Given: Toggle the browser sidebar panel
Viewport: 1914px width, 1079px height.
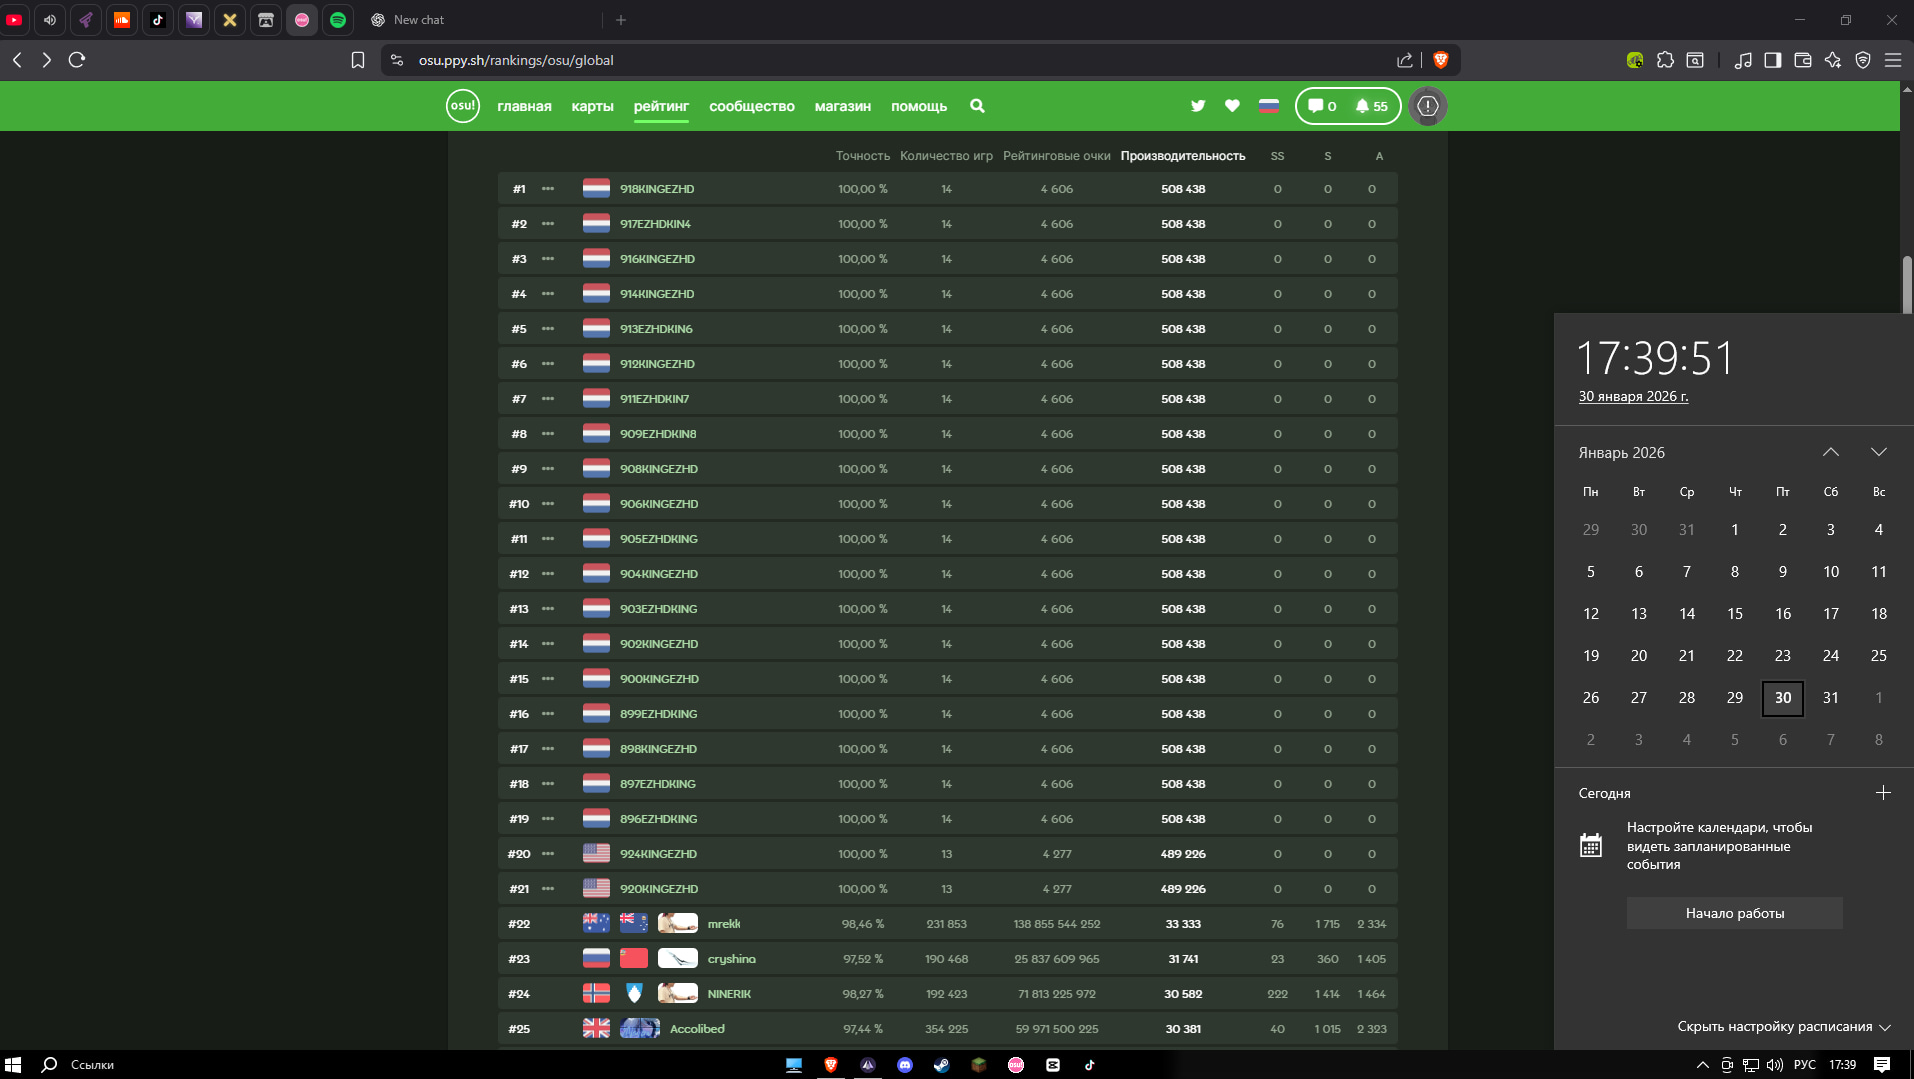Looking at the screenshot, I should [x=1772, y=60].
